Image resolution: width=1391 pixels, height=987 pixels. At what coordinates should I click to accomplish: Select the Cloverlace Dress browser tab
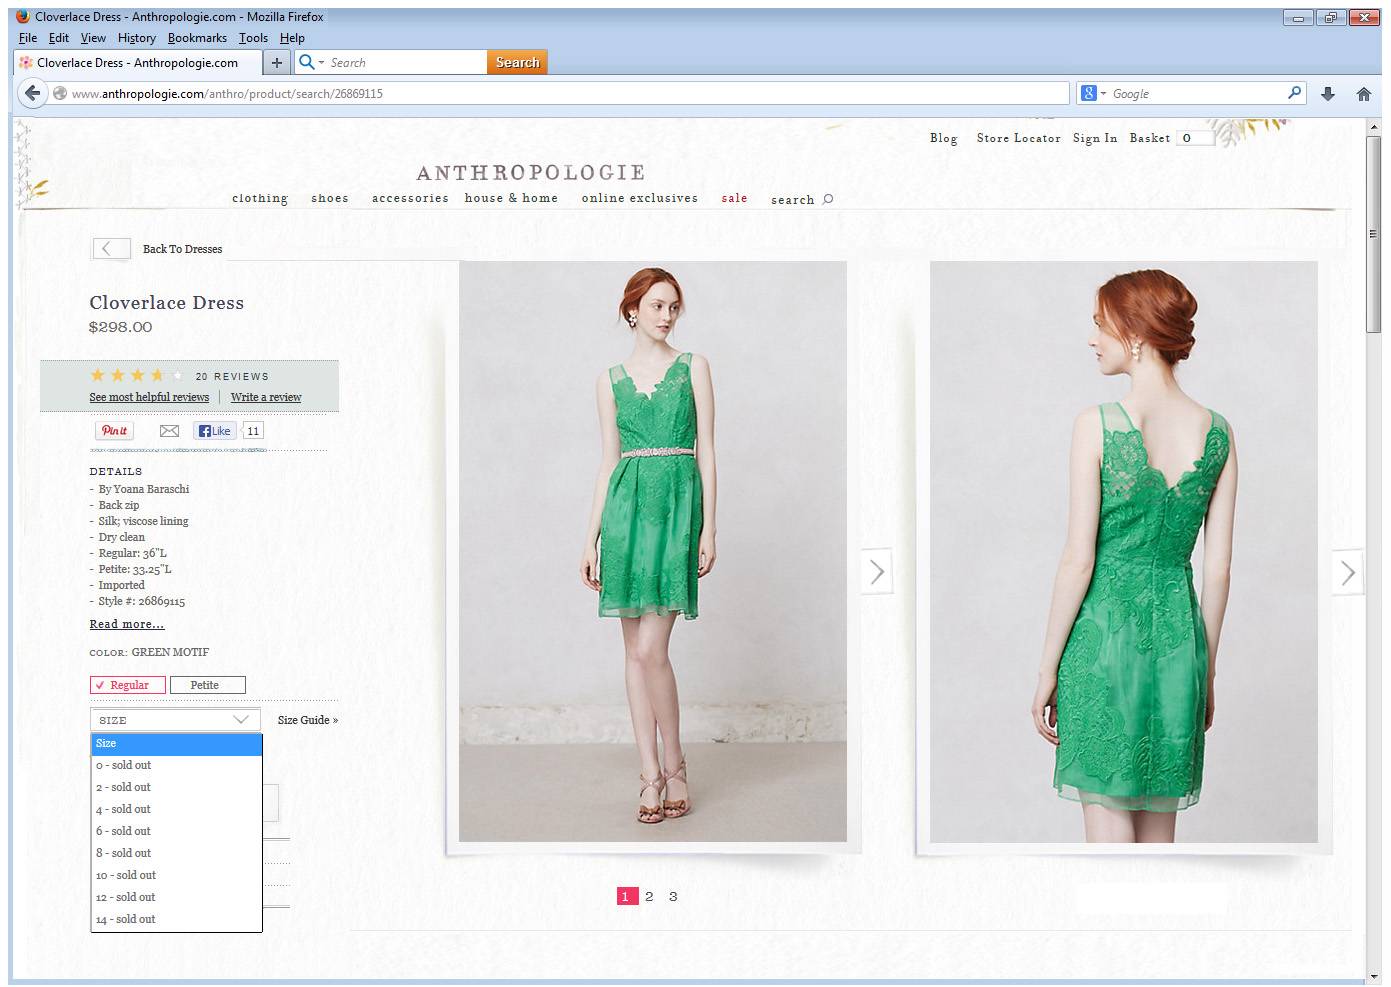click(138, 62)
